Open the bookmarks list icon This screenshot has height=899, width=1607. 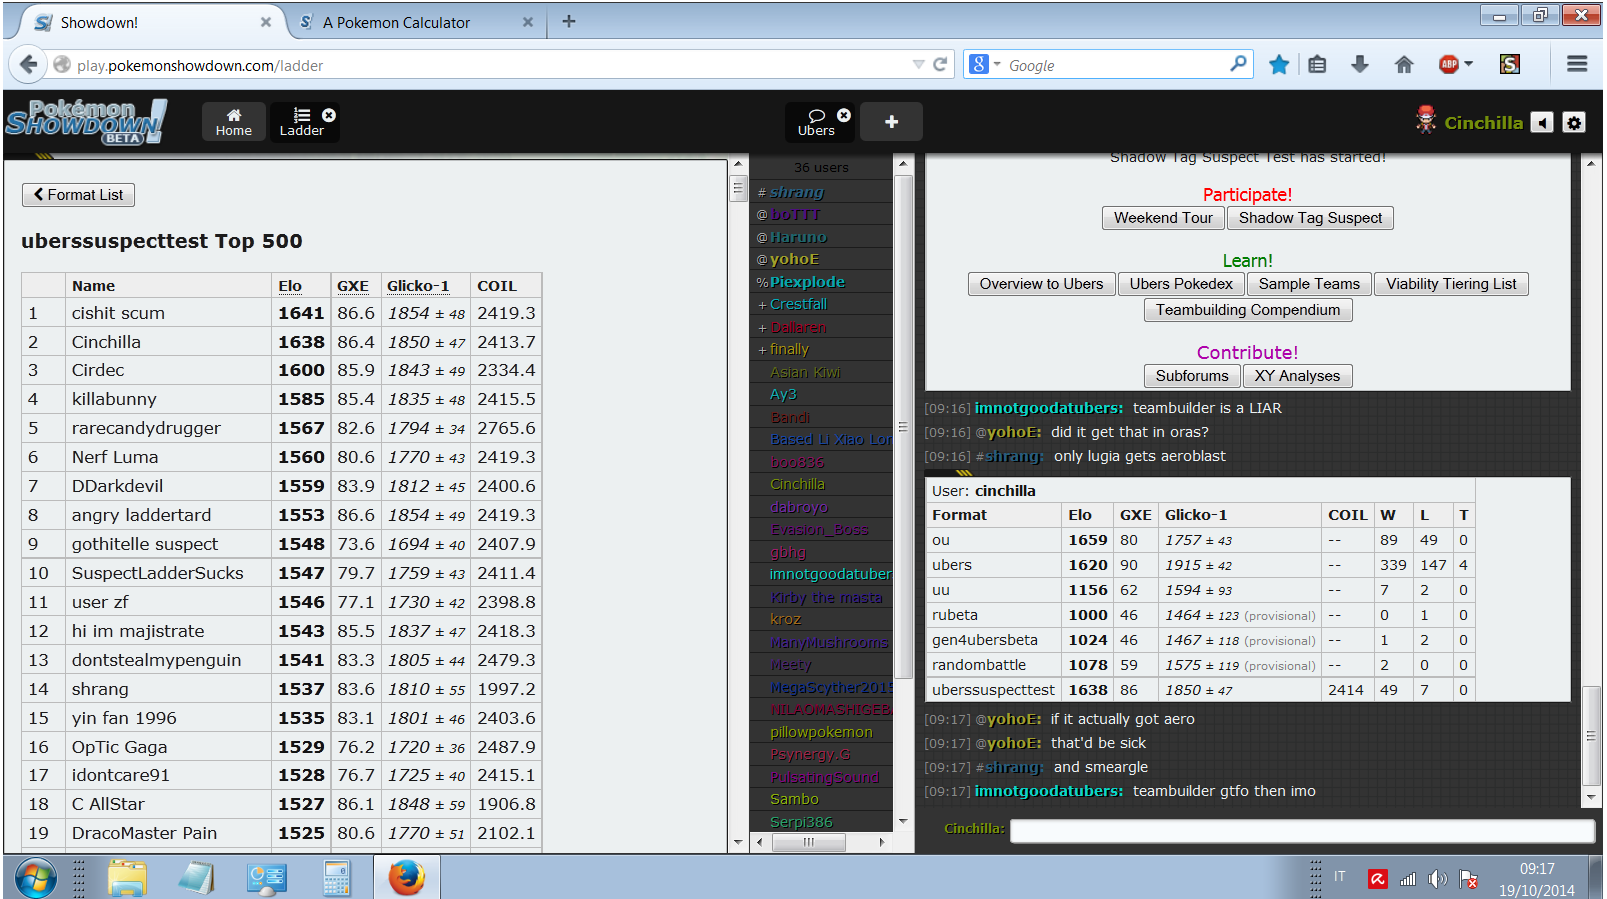click(x=1317, y=65)
